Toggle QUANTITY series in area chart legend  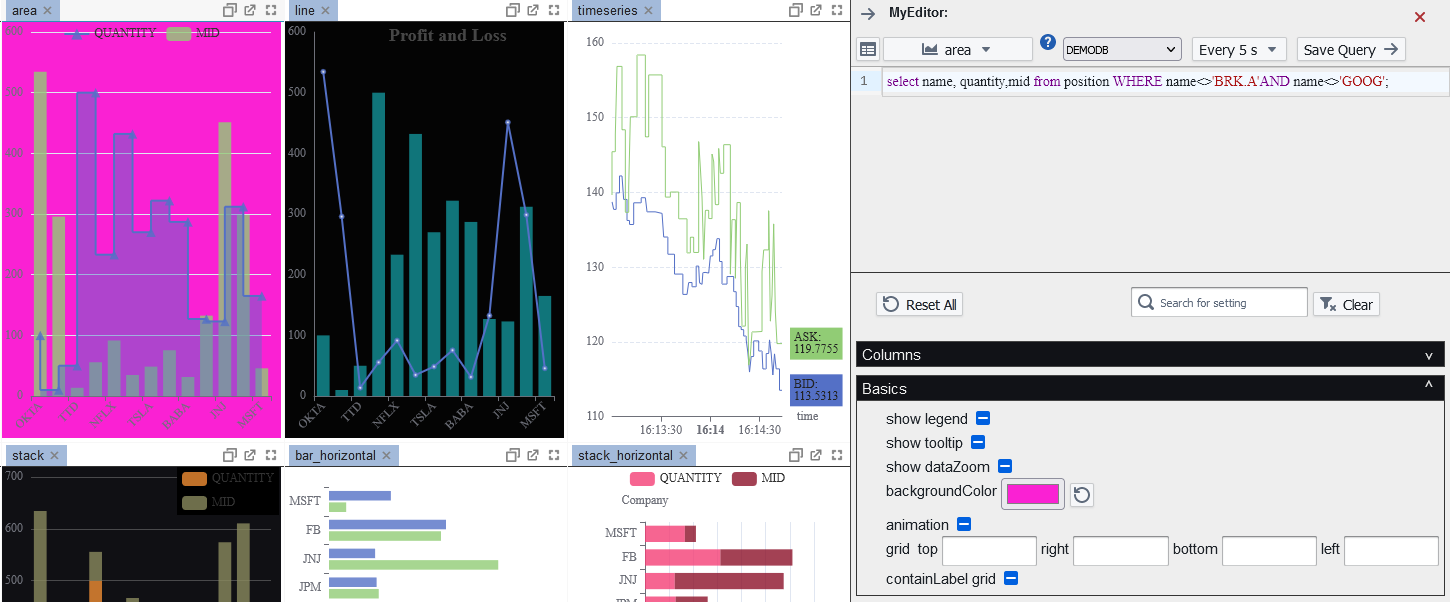[x=110, y=33]
